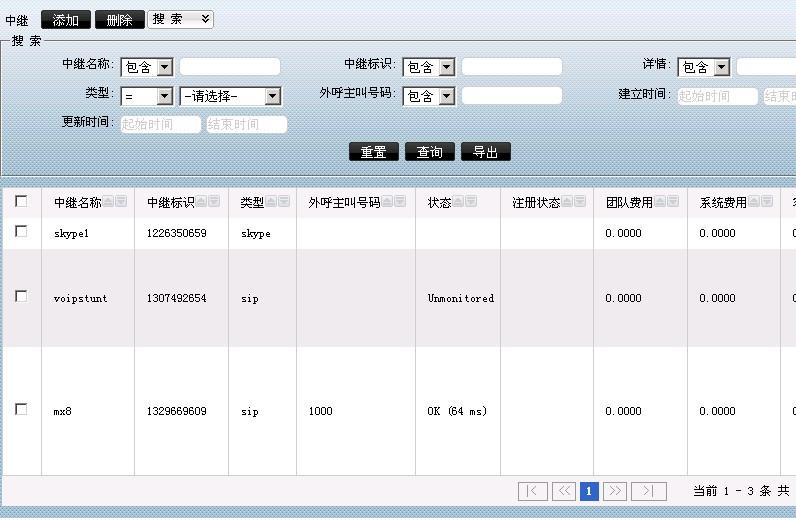Screen dimensions: 796x518
Task: Go to previous page of results
Action: click(563, 491)
